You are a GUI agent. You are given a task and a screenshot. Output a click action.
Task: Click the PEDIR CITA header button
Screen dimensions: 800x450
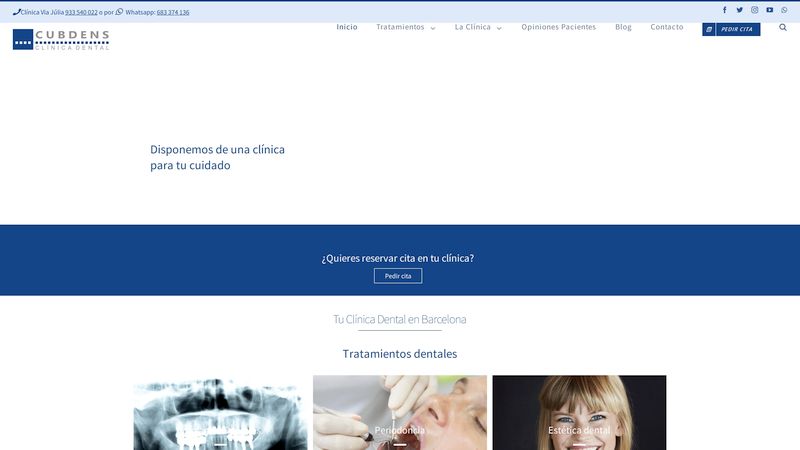point(731,30)
